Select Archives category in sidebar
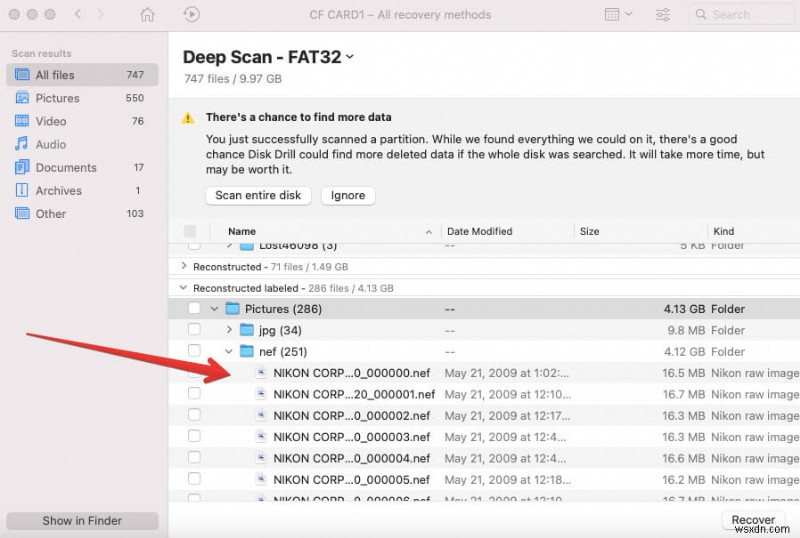 (x=82, y=190)
